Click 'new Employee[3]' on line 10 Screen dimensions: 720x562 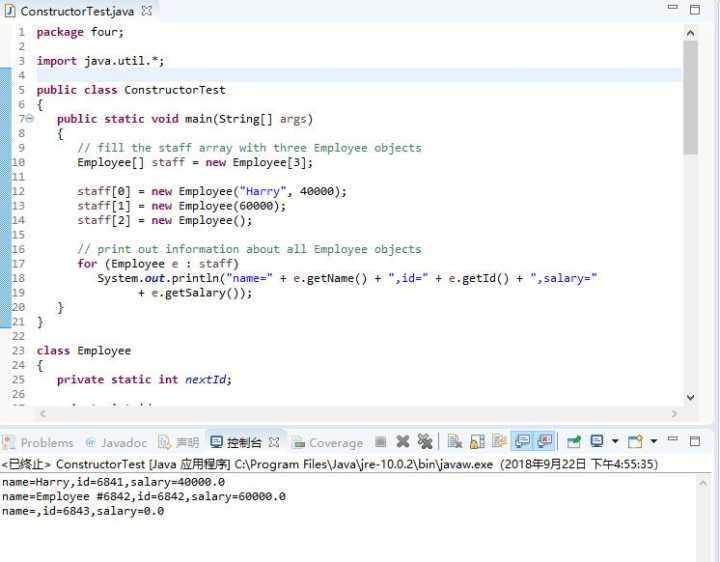point(255,163)
